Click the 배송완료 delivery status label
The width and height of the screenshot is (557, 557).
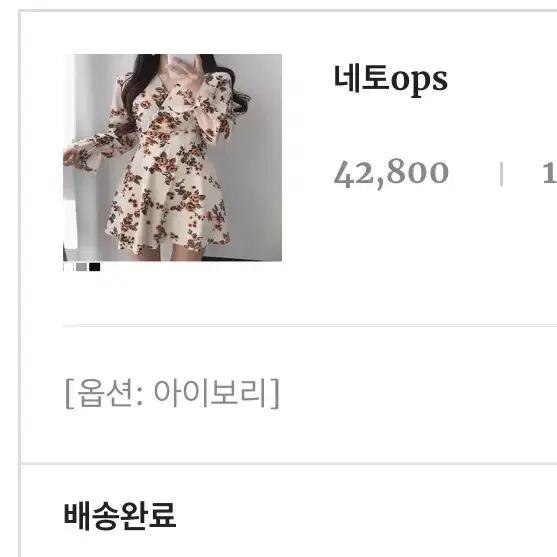[120, 516]
